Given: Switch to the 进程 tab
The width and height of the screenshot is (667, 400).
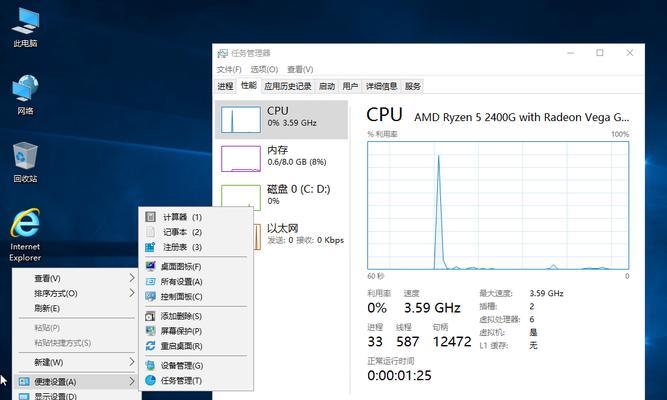Looking at the screenshot, I should [x=225, y=86].
